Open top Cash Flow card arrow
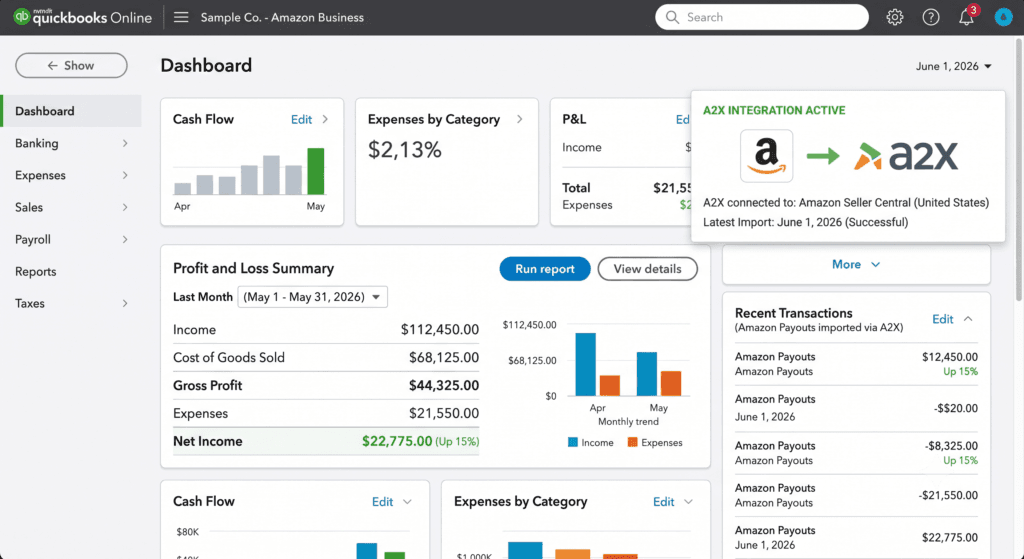 coord(325,120)
